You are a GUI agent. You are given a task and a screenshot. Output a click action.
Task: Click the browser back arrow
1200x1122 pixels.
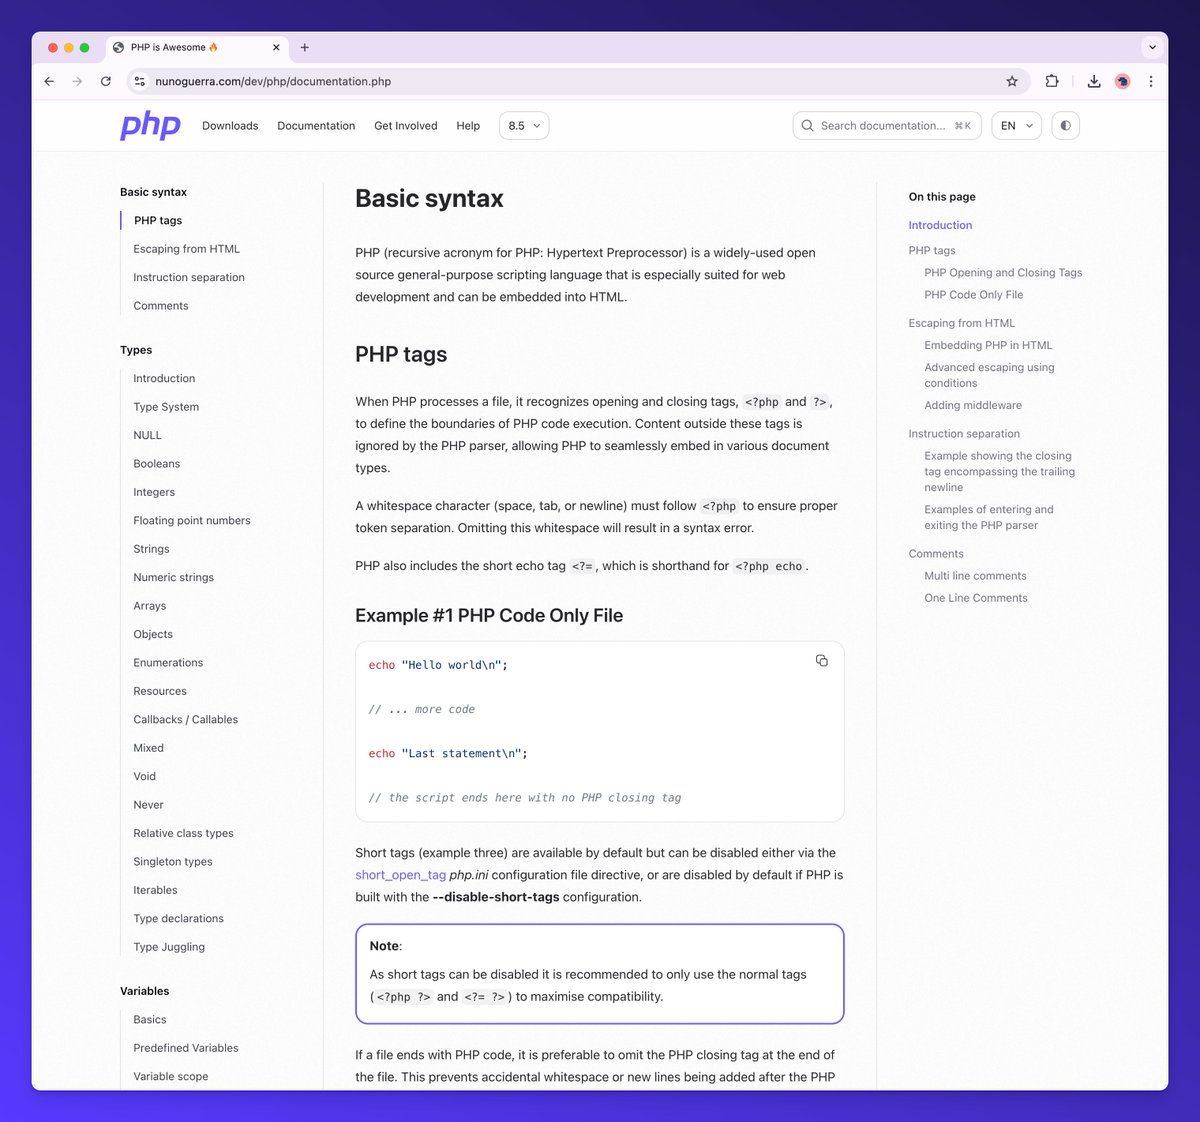point(49,81)
